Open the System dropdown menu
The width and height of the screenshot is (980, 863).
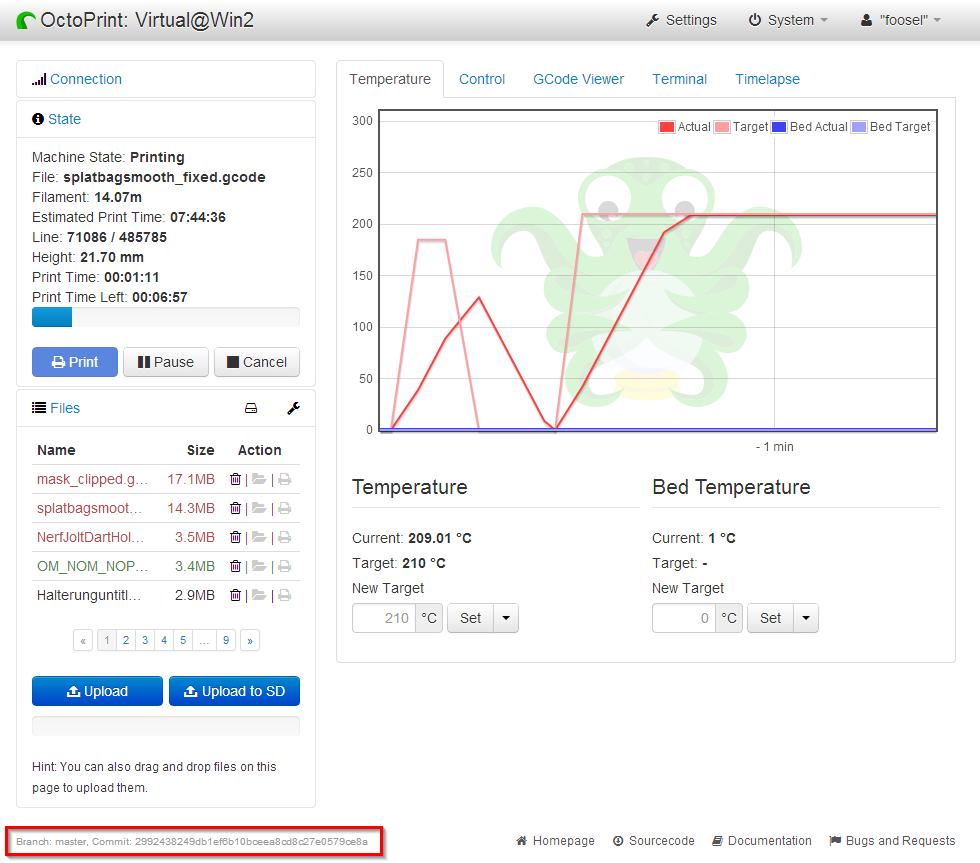(x=788, y=20)
